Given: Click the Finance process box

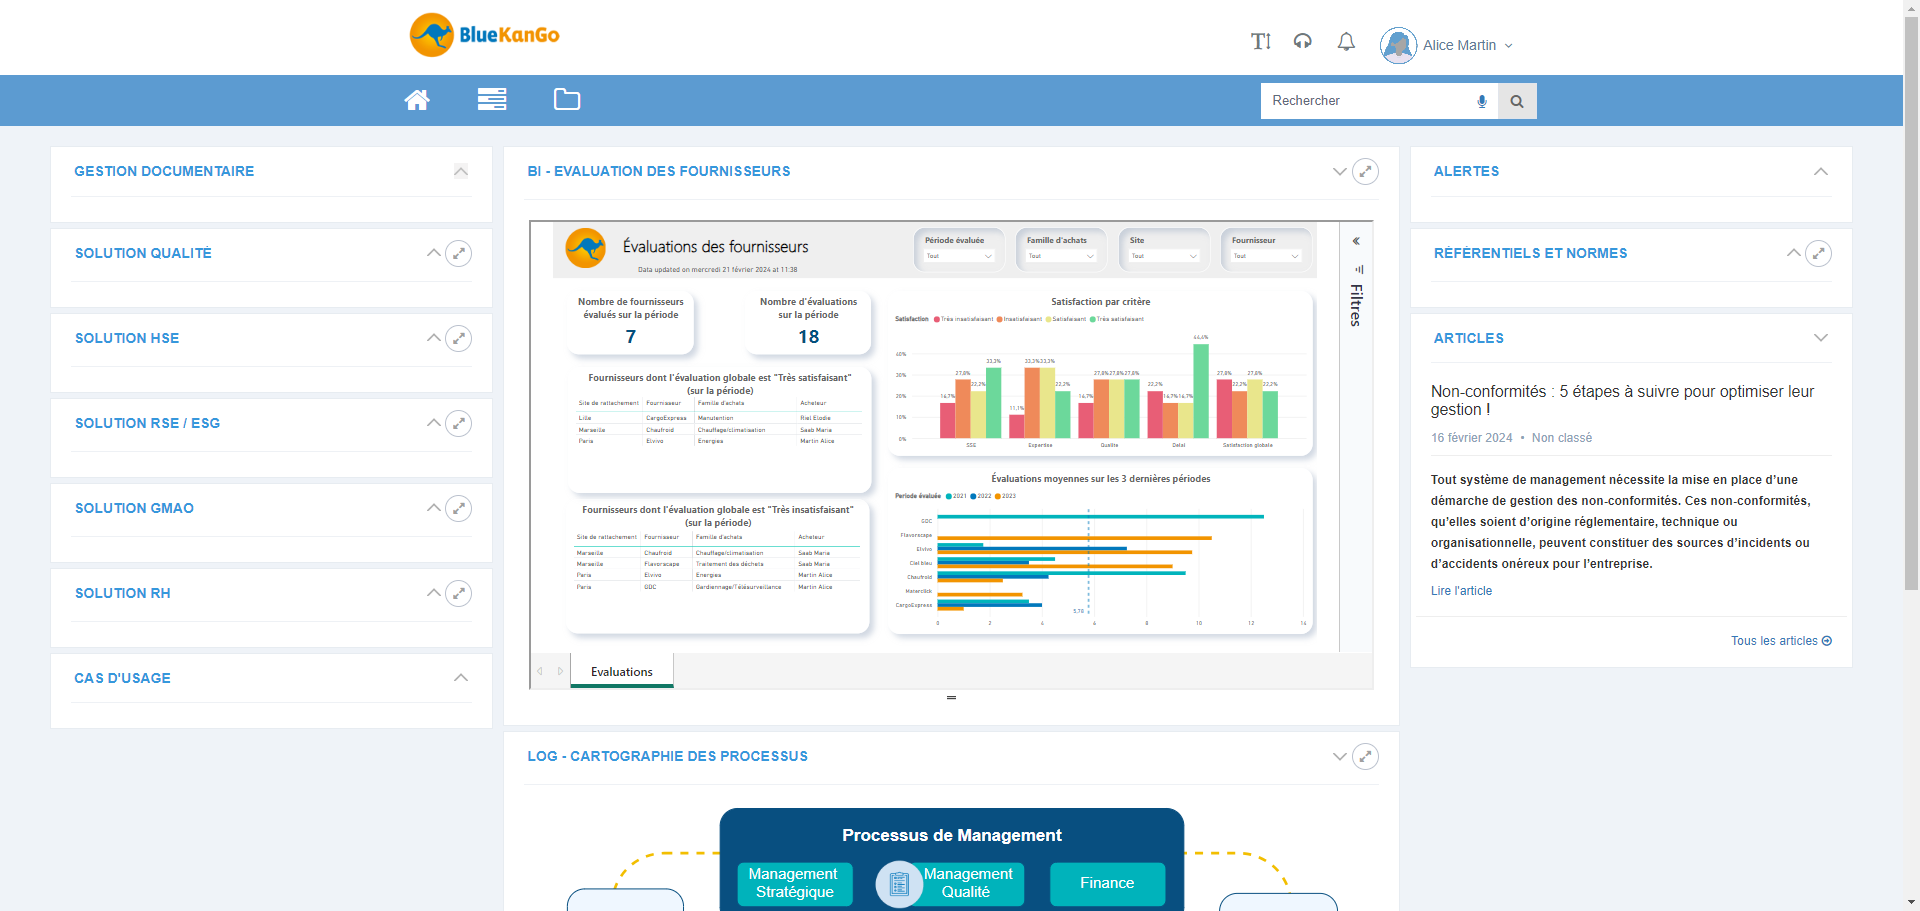Looking at the screenshot, I should pyautogui.click(x=1107, y=883).
